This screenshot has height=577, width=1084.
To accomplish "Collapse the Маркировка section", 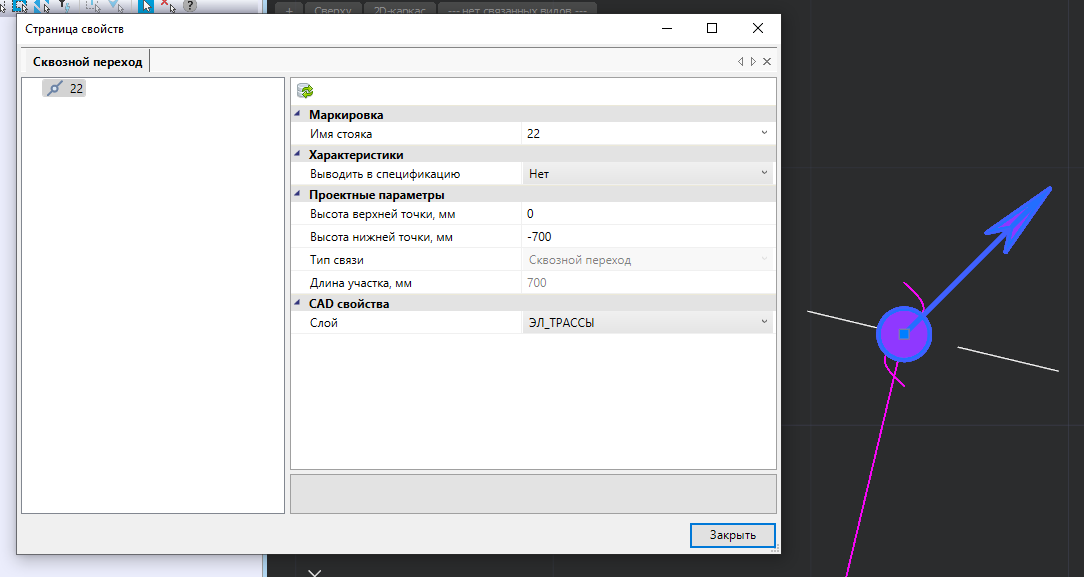I will (x=298, y=115).
